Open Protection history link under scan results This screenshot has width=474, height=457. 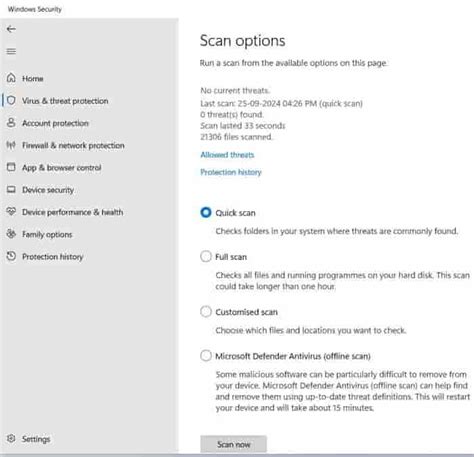[231, 172]
